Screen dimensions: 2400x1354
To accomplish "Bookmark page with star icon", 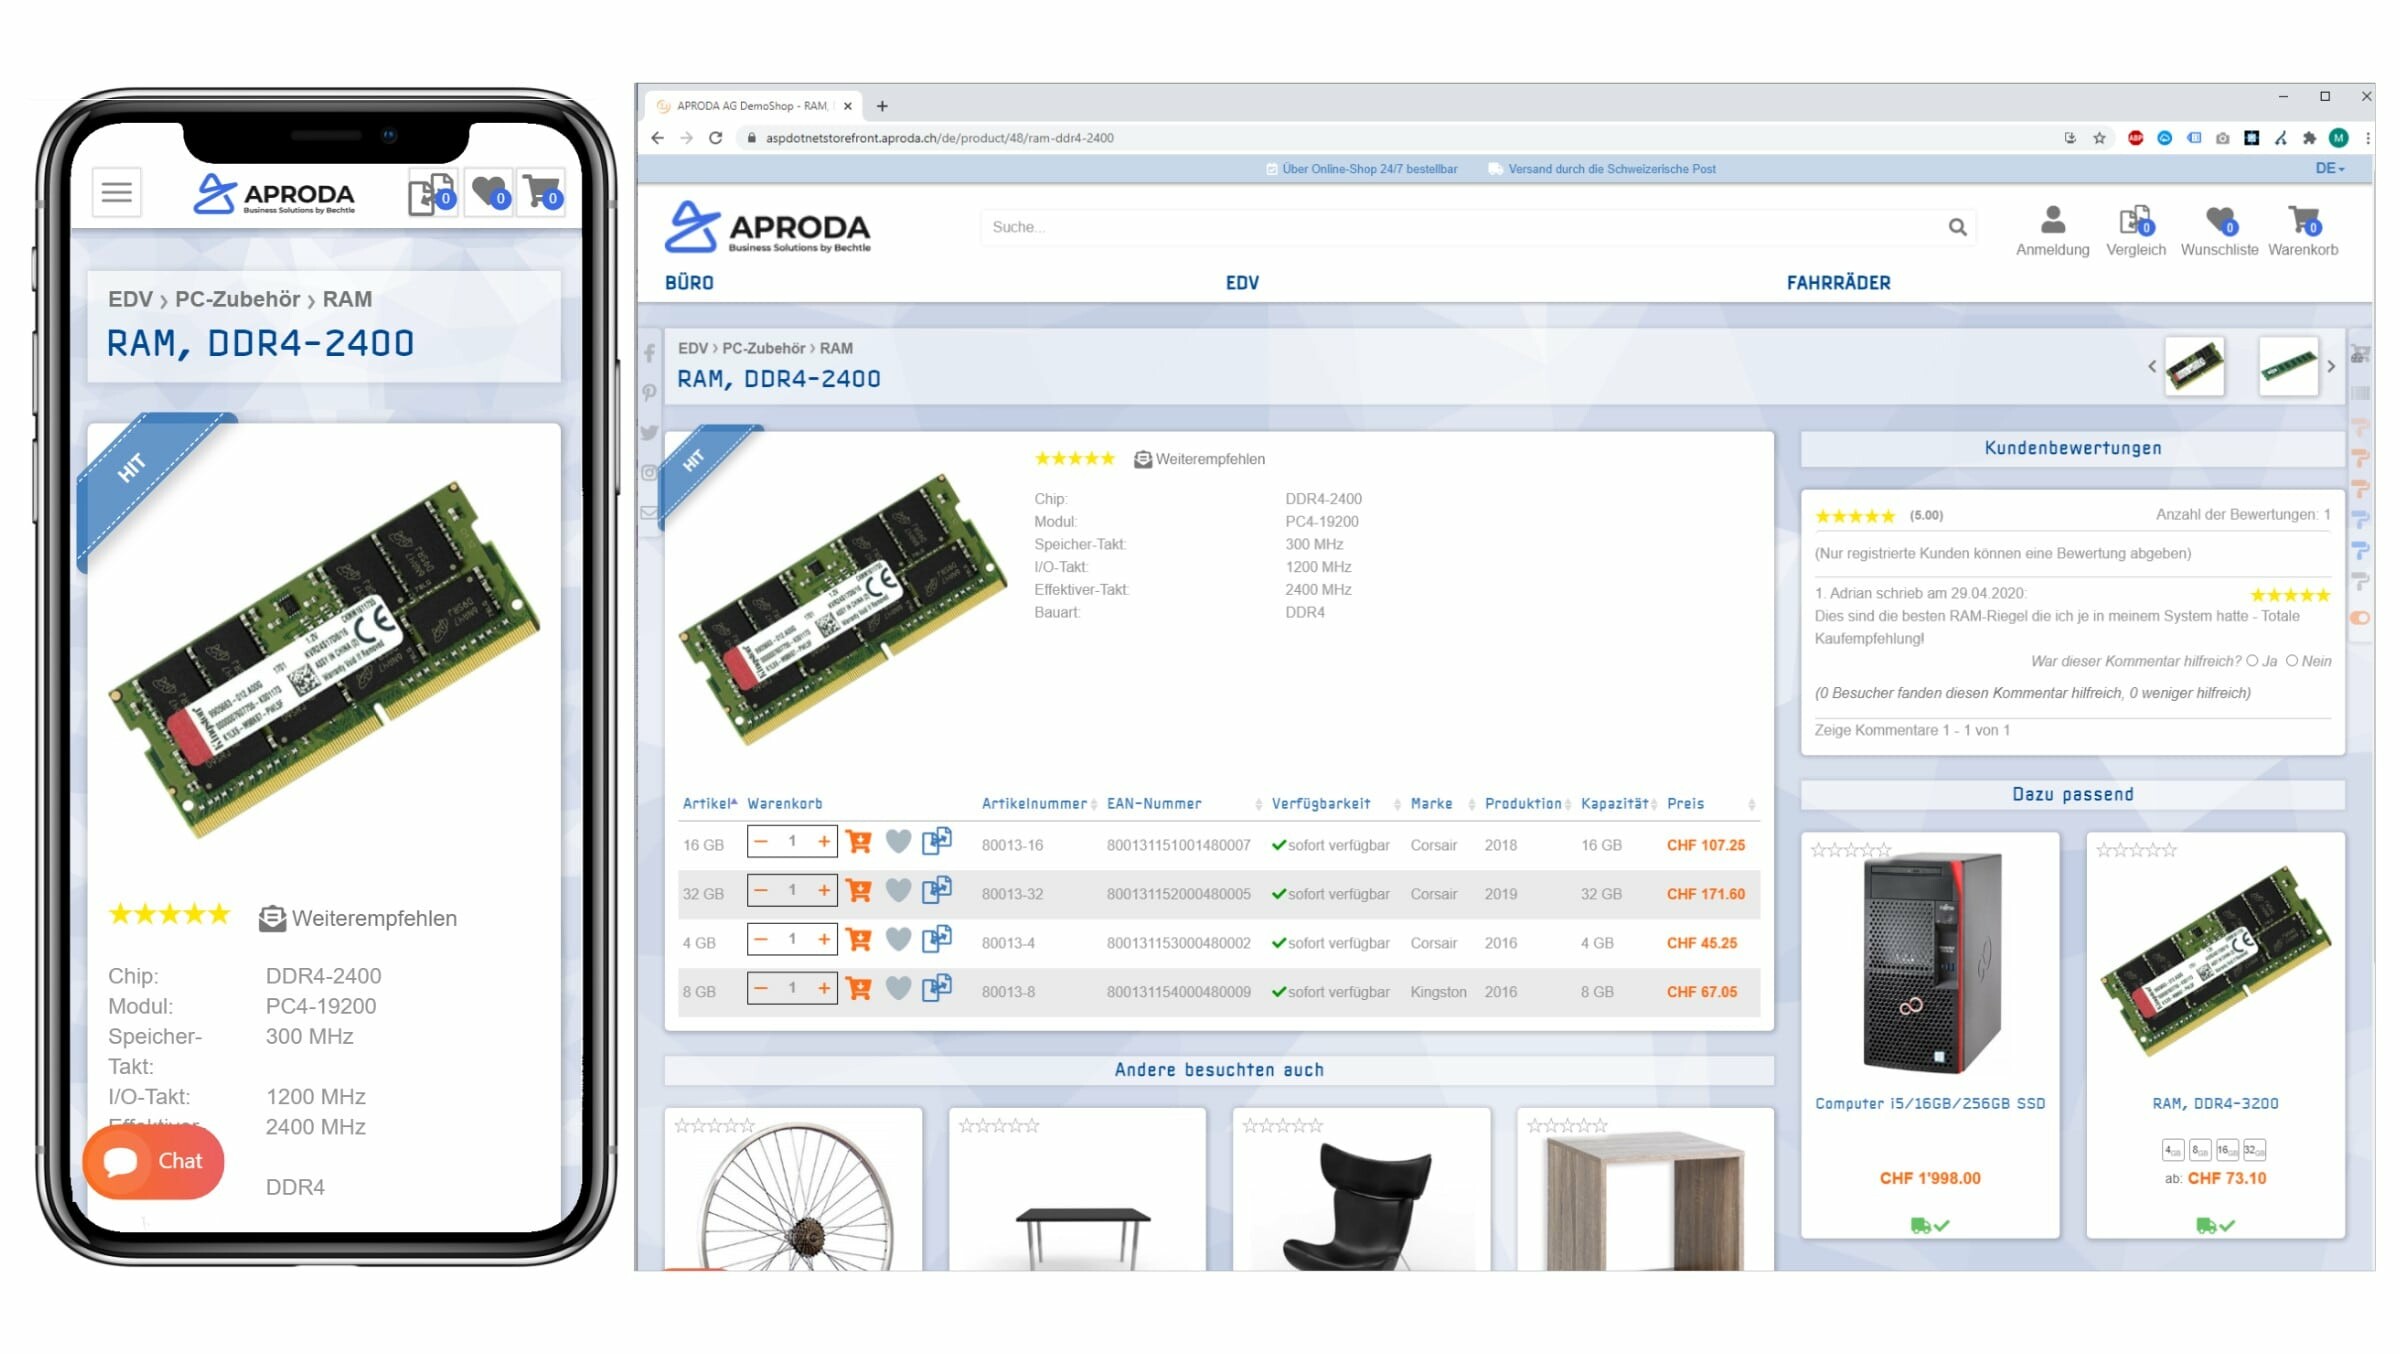I will (x=2099, y=138).
